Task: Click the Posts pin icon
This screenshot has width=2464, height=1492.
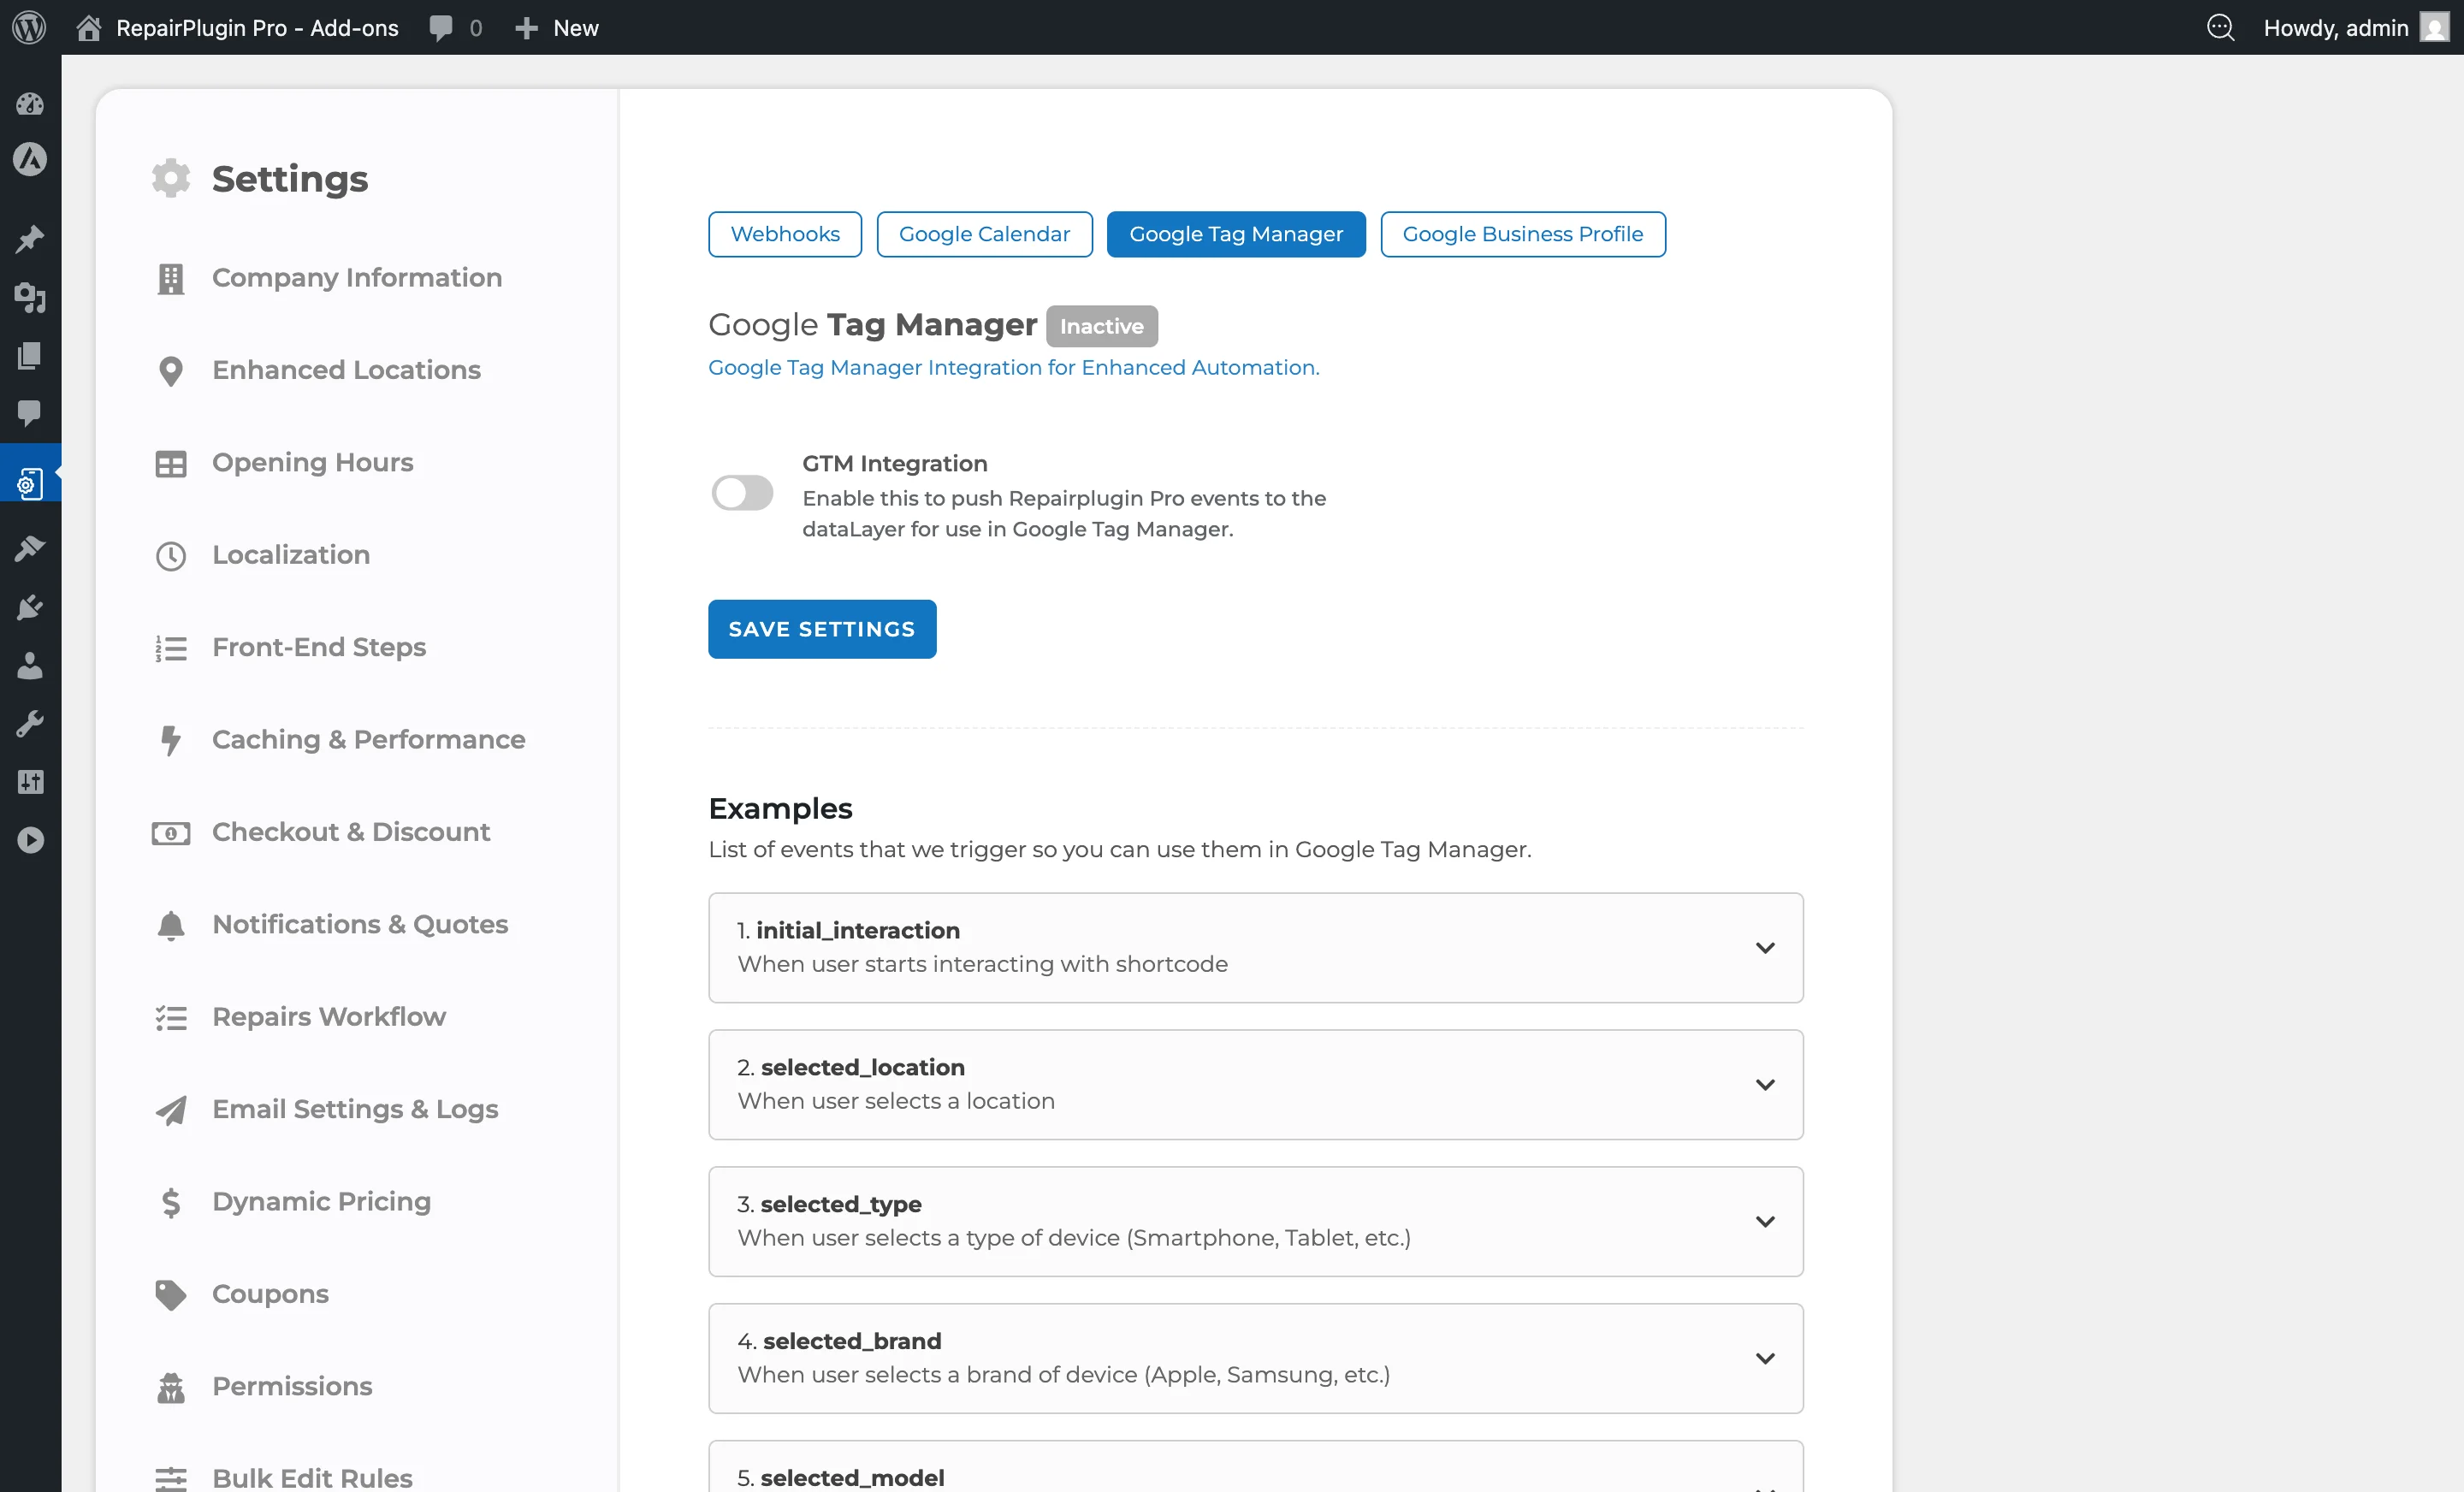Action: pos(31,238)
